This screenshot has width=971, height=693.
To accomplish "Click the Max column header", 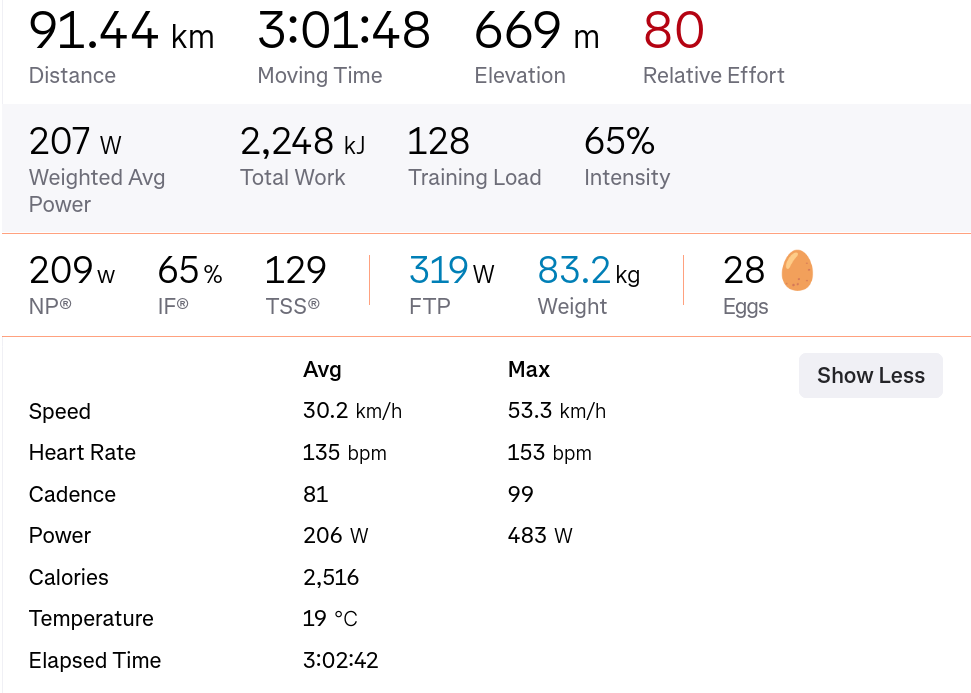I will click(x=529, y=370).
